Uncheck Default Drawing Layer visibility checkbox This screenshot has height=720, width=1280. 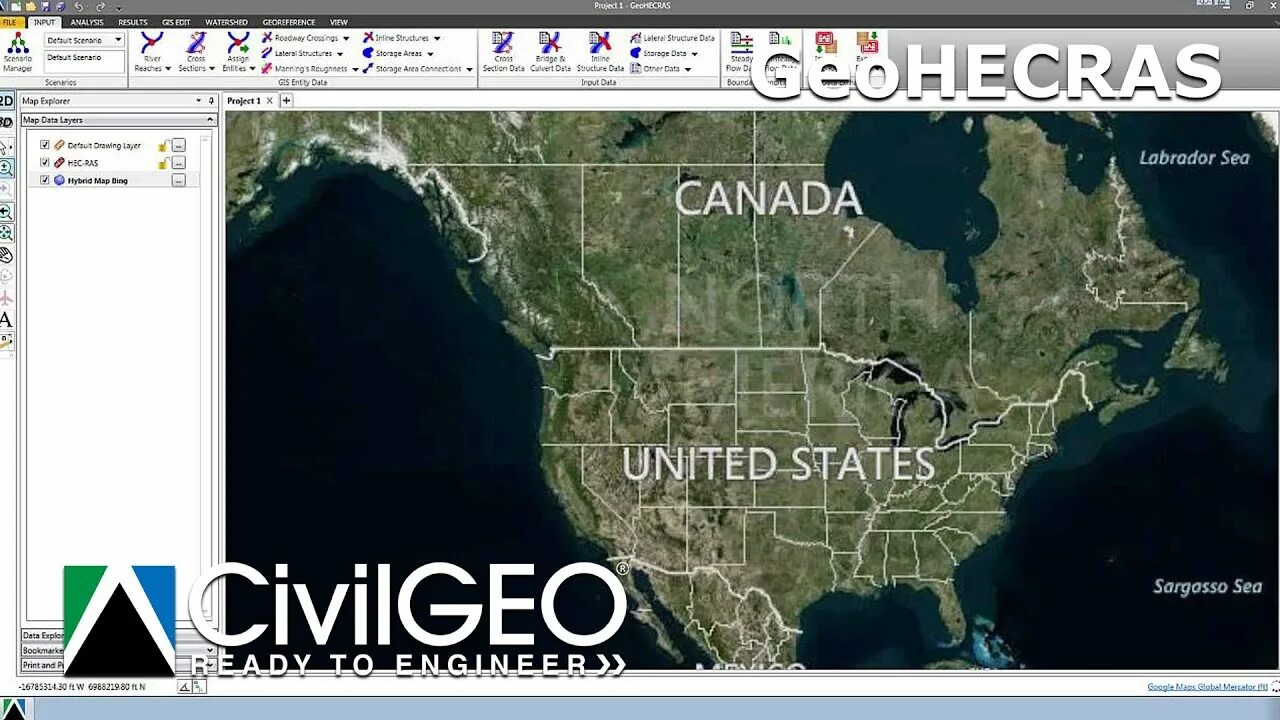tap(45, 145)
